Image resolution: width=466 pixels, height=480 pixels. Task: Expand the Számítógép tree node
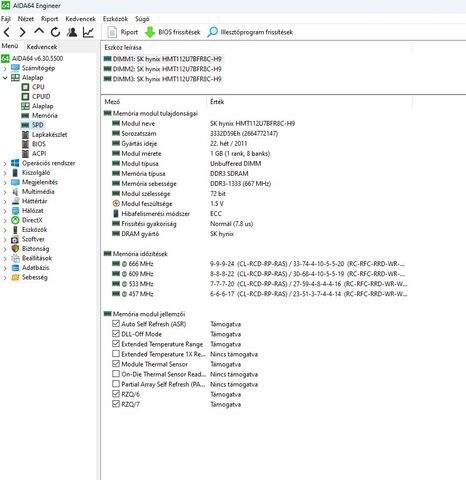[x=5, y=68]
